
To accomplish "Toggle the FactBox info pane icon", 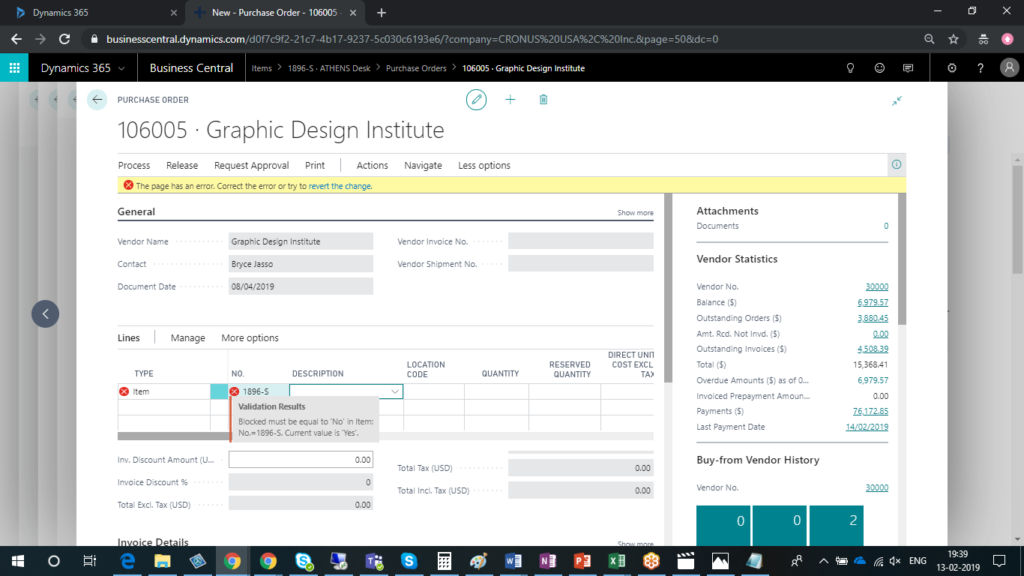I will 896,165.
